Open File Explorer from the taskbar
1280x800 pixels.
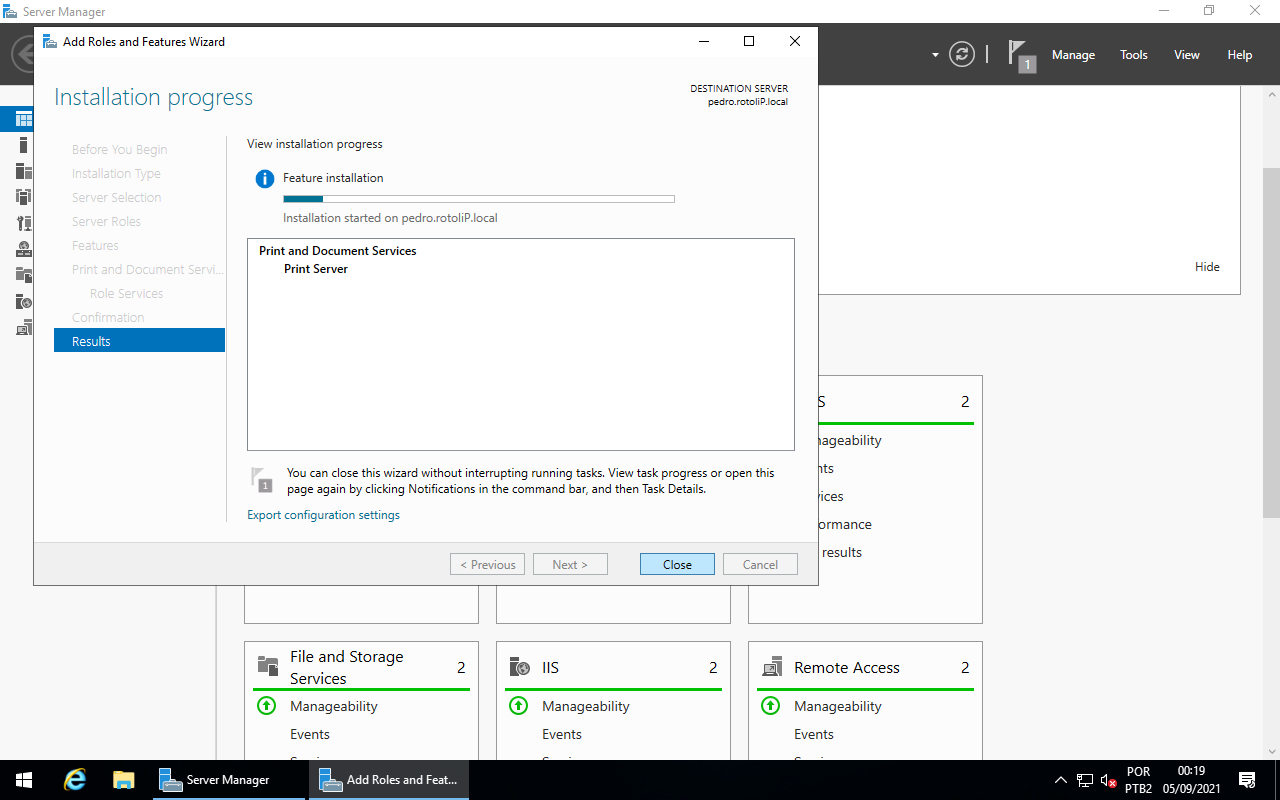tap(123, 779)
